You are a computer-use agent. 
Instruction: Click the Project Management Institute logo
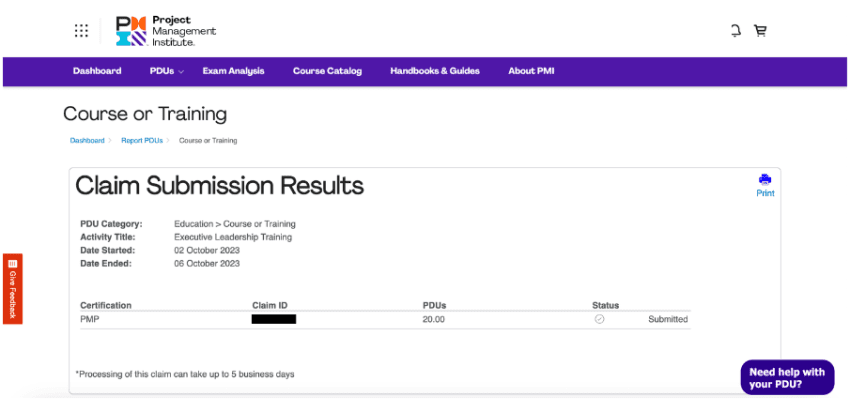[x=165, y=31]
